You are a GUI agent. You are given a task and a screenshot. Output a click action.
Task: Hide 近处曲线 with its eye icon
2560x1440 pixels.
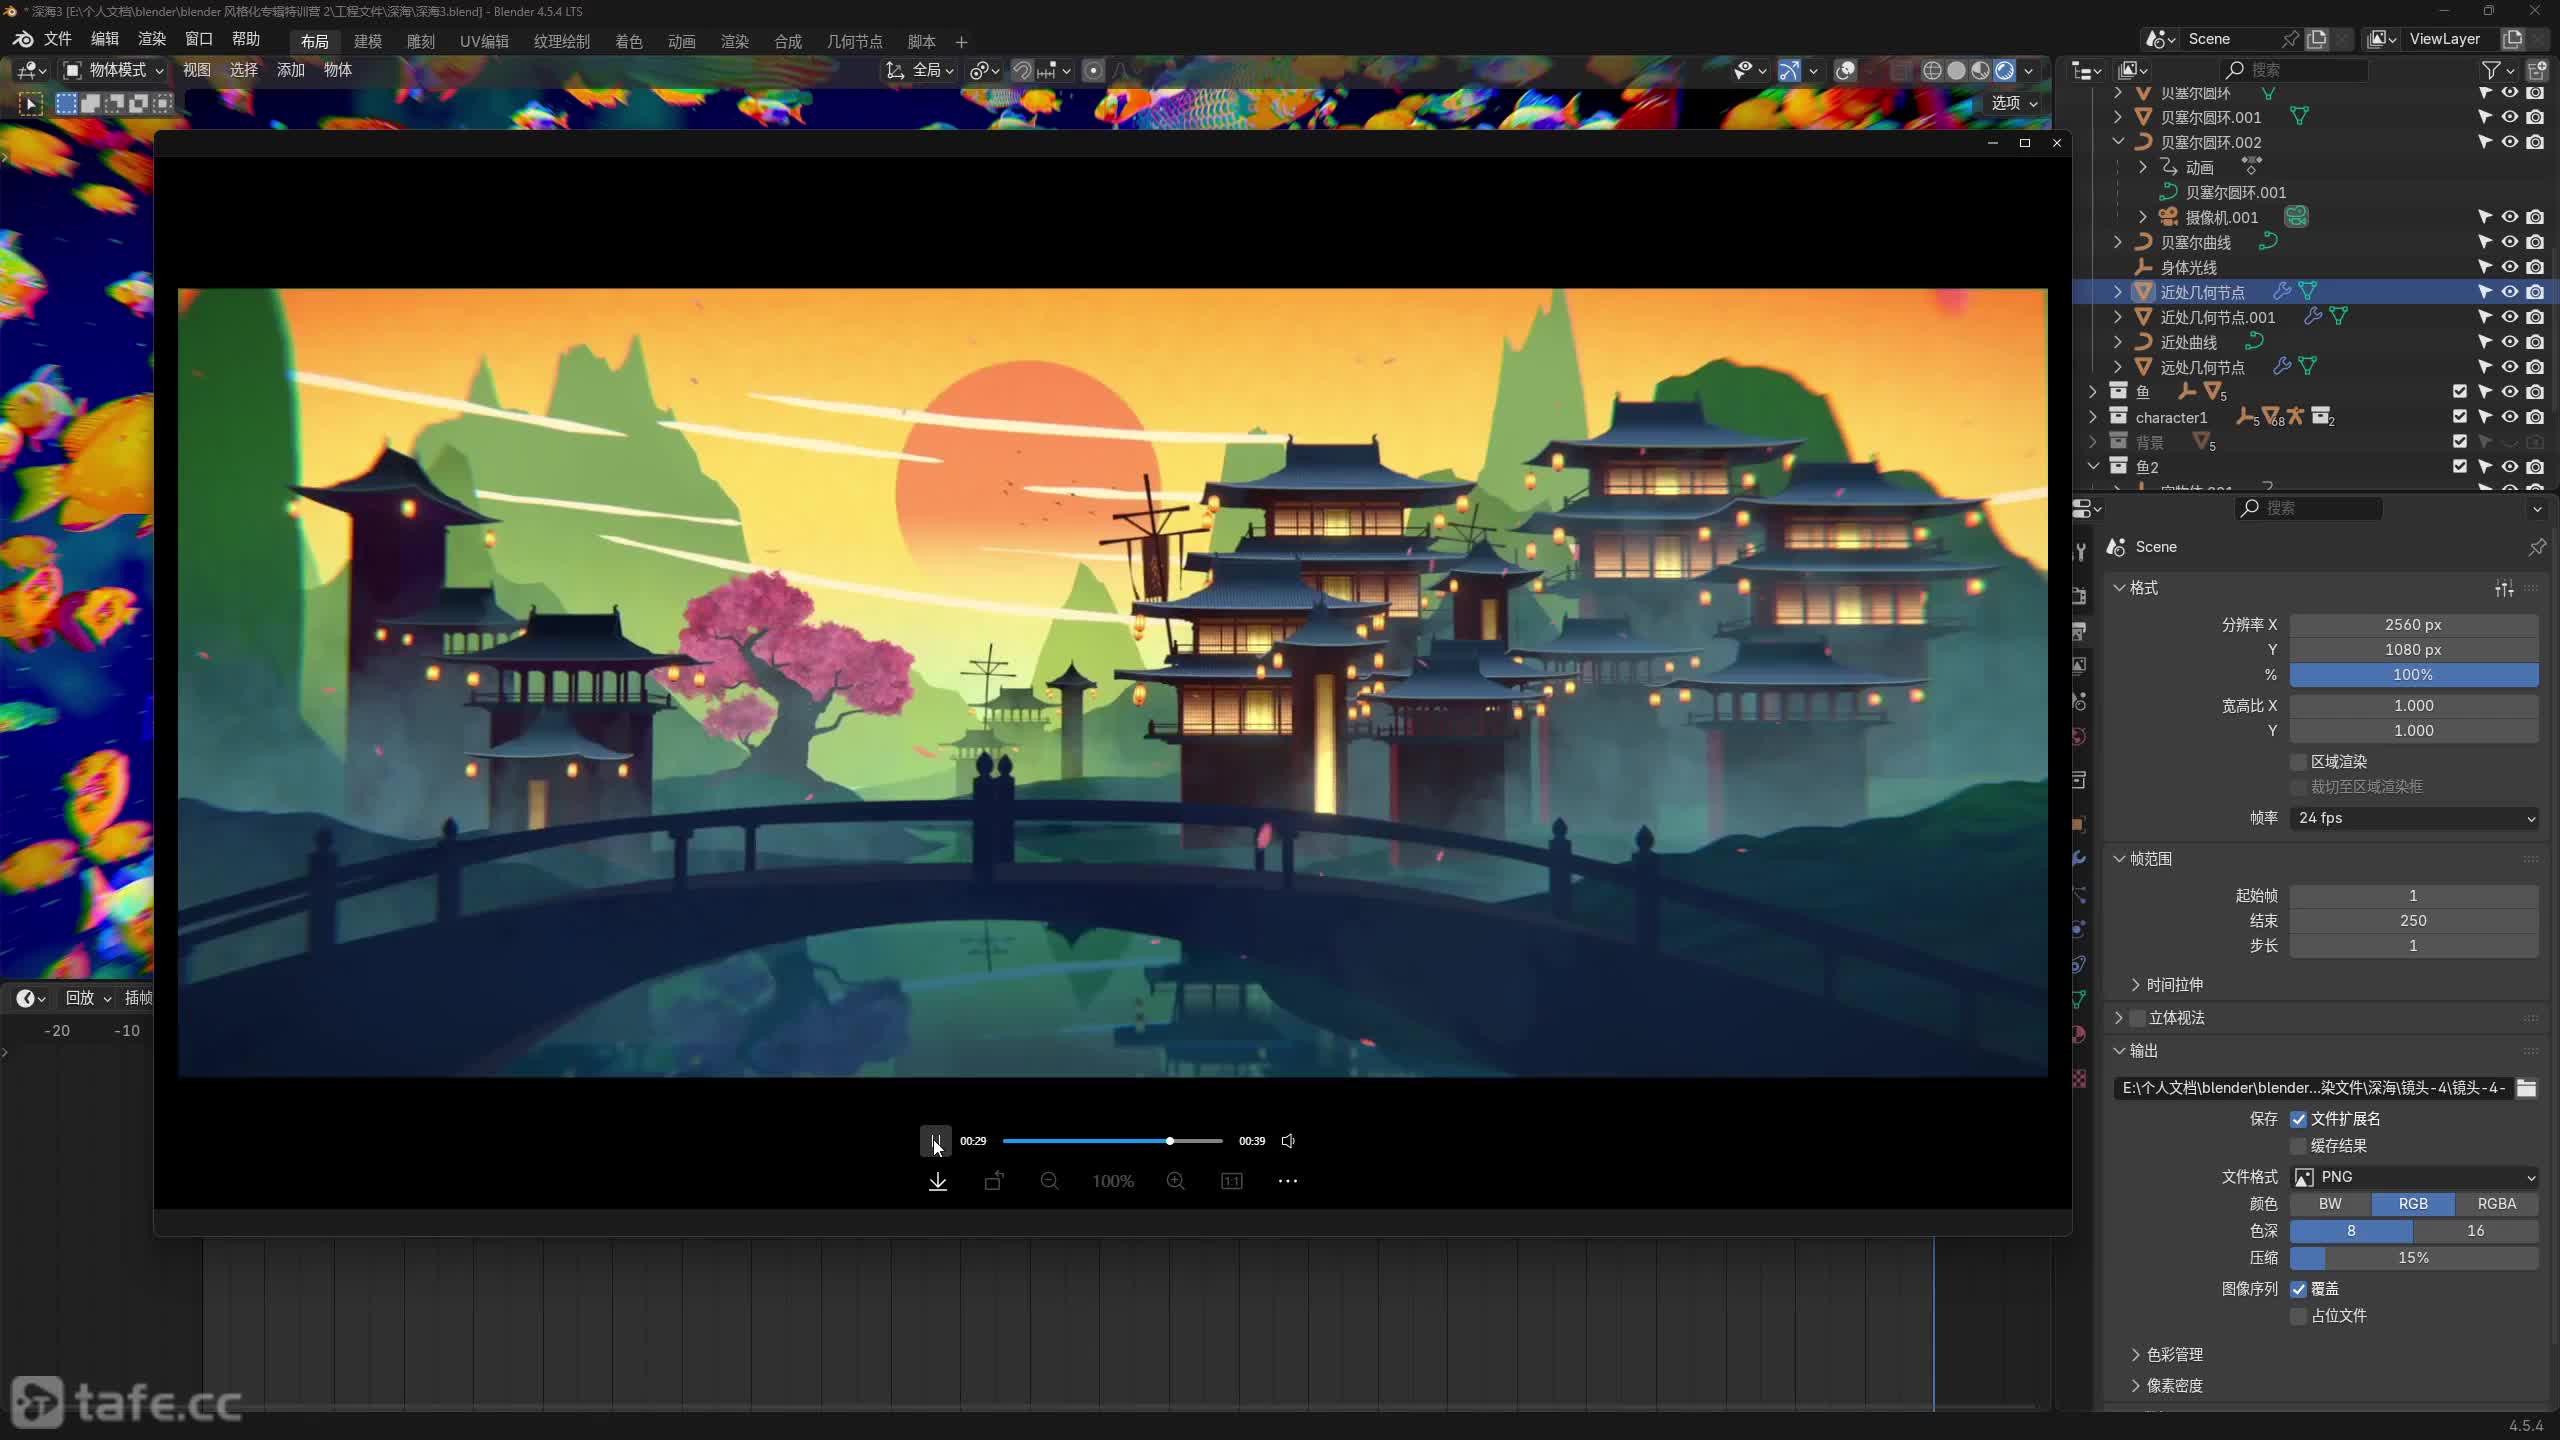(2509, 342)
